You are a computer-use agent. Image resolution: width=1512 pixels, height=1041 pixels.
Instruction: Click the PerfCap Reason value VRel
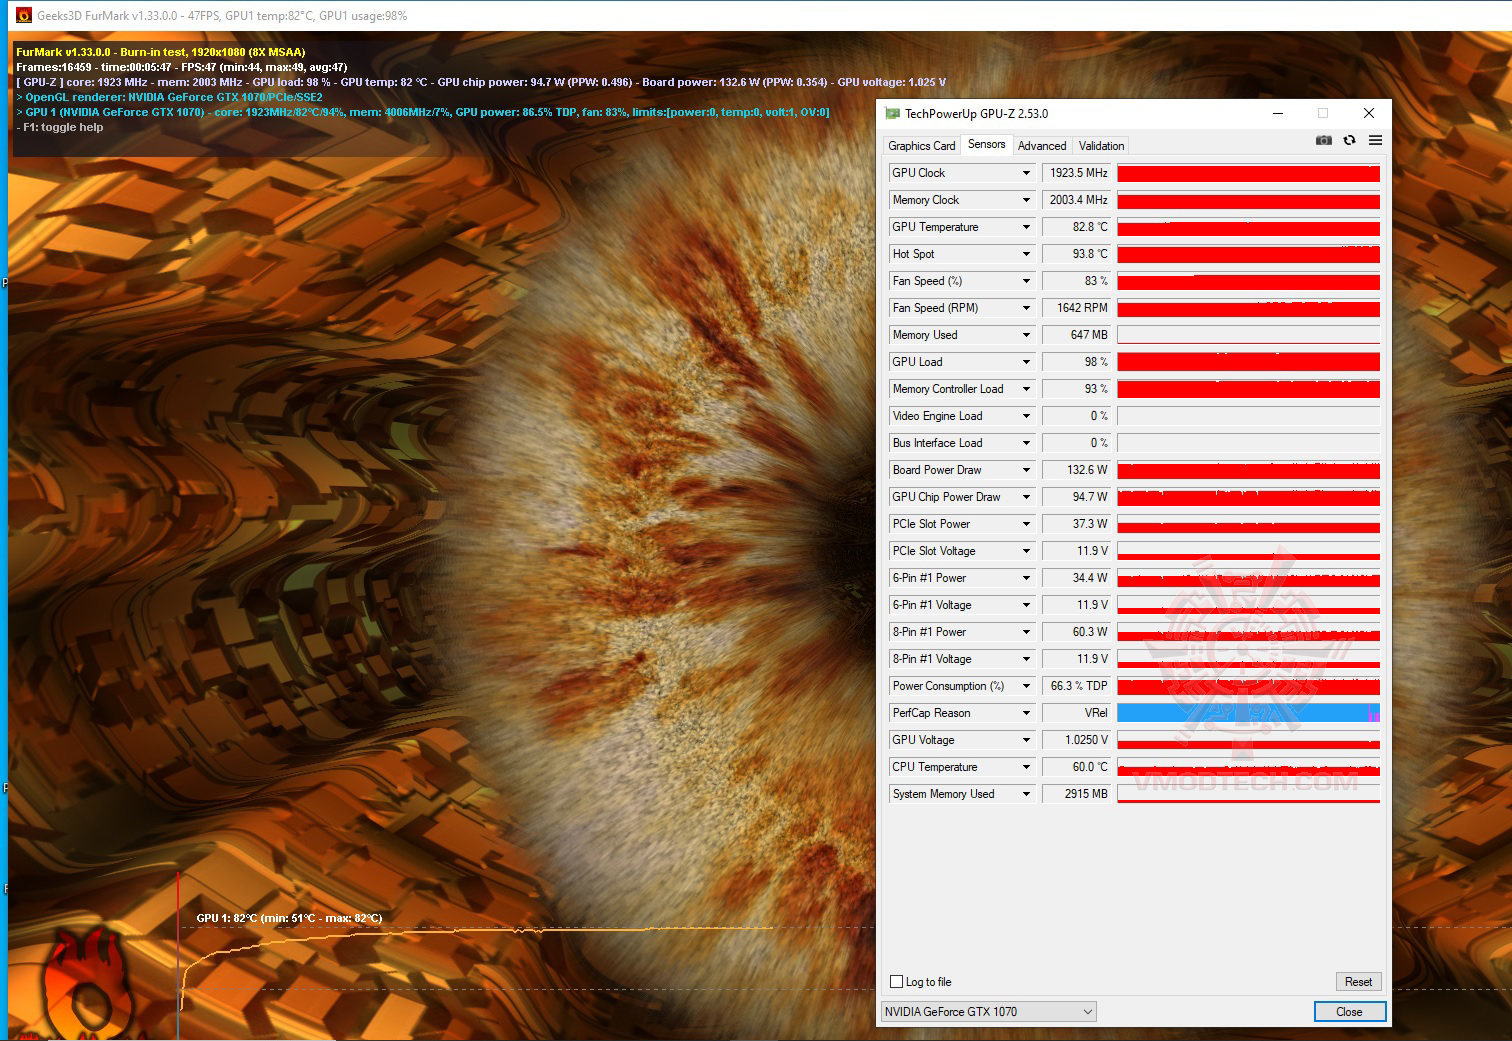[x=1077, y=713]
